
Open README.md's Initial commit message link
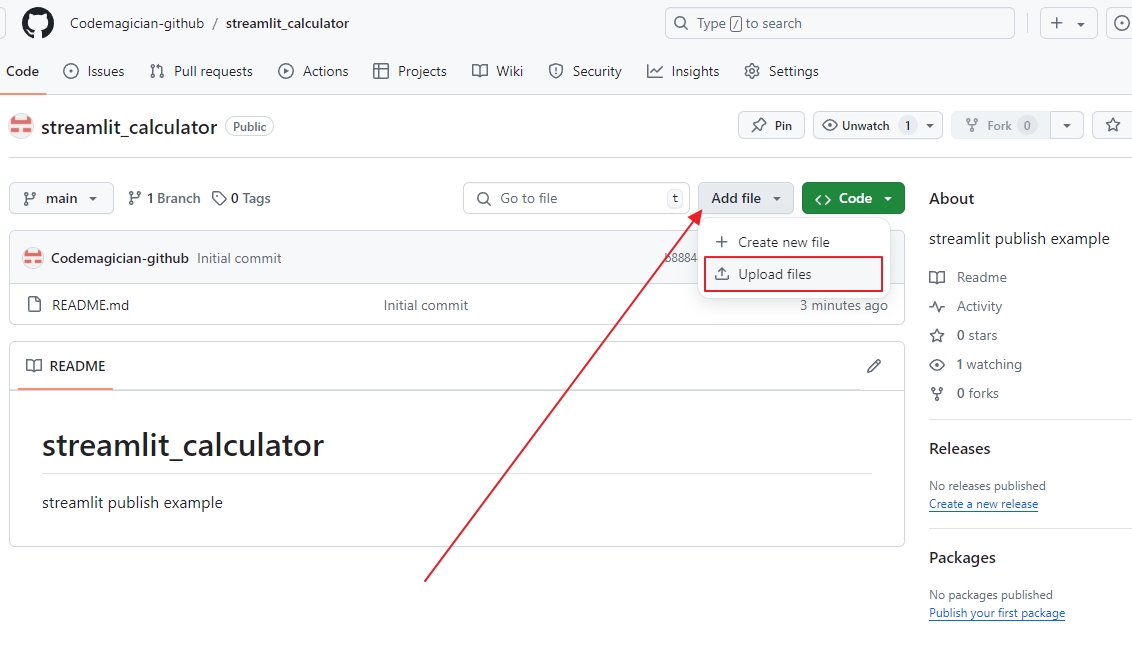point(425,305)
